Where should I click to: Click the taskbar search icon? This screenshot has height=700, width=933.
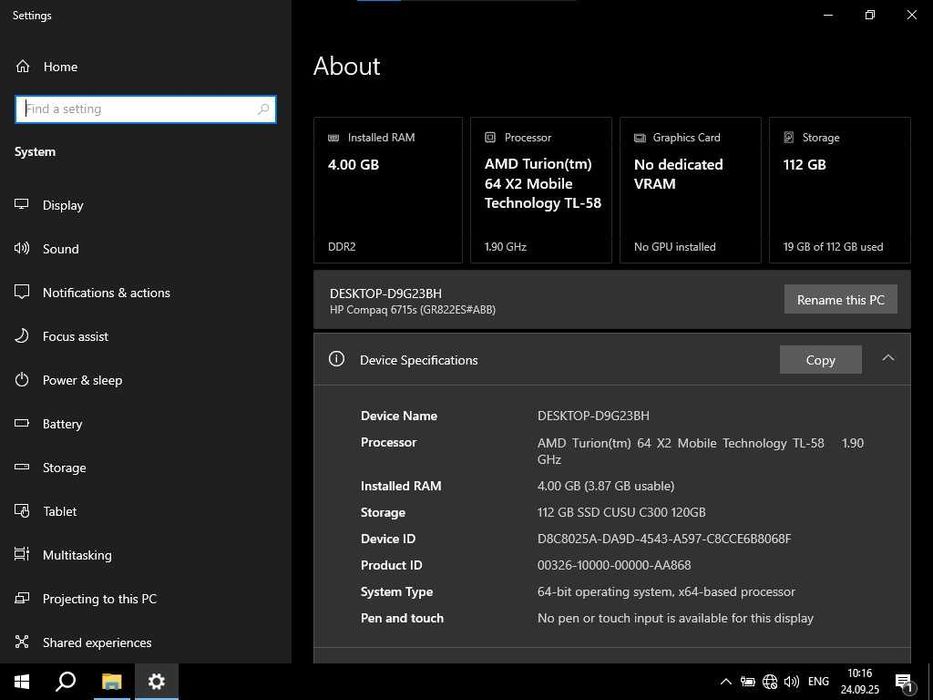click(65, 682)
